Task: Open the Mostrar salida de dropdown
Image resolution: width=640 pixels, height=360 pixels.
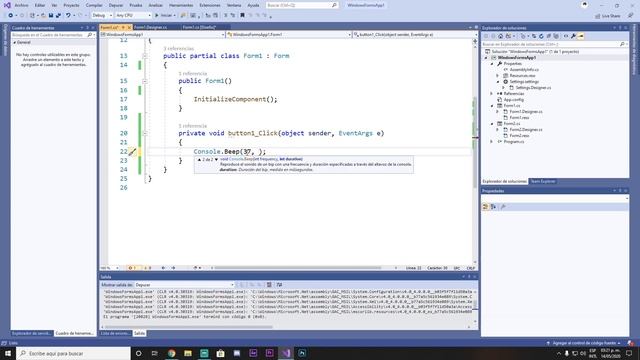Action: [184, 285]
